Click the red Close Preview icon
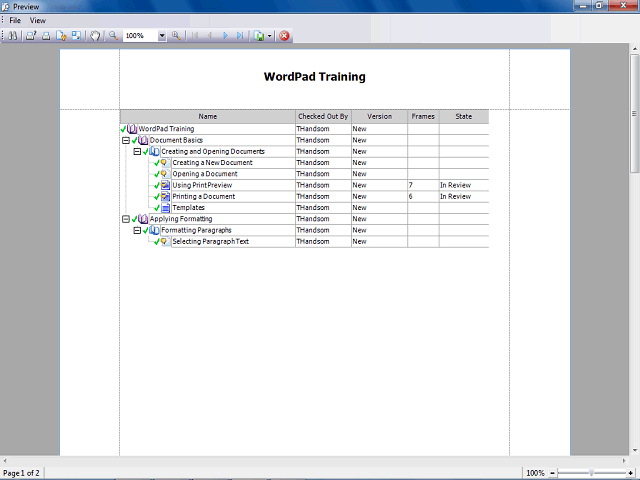Image resolution: width=640 pixels, height=480 pixels. point(284,36)
